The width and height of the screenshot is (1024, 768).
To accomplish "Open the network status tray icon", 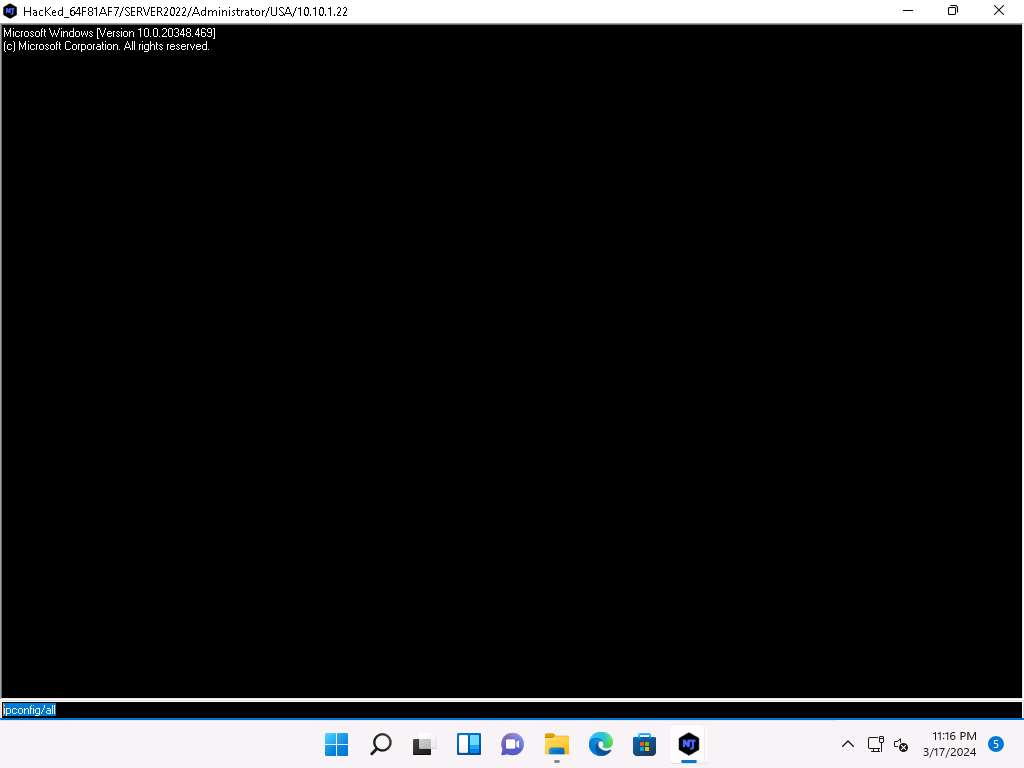I will coord(875,744).
